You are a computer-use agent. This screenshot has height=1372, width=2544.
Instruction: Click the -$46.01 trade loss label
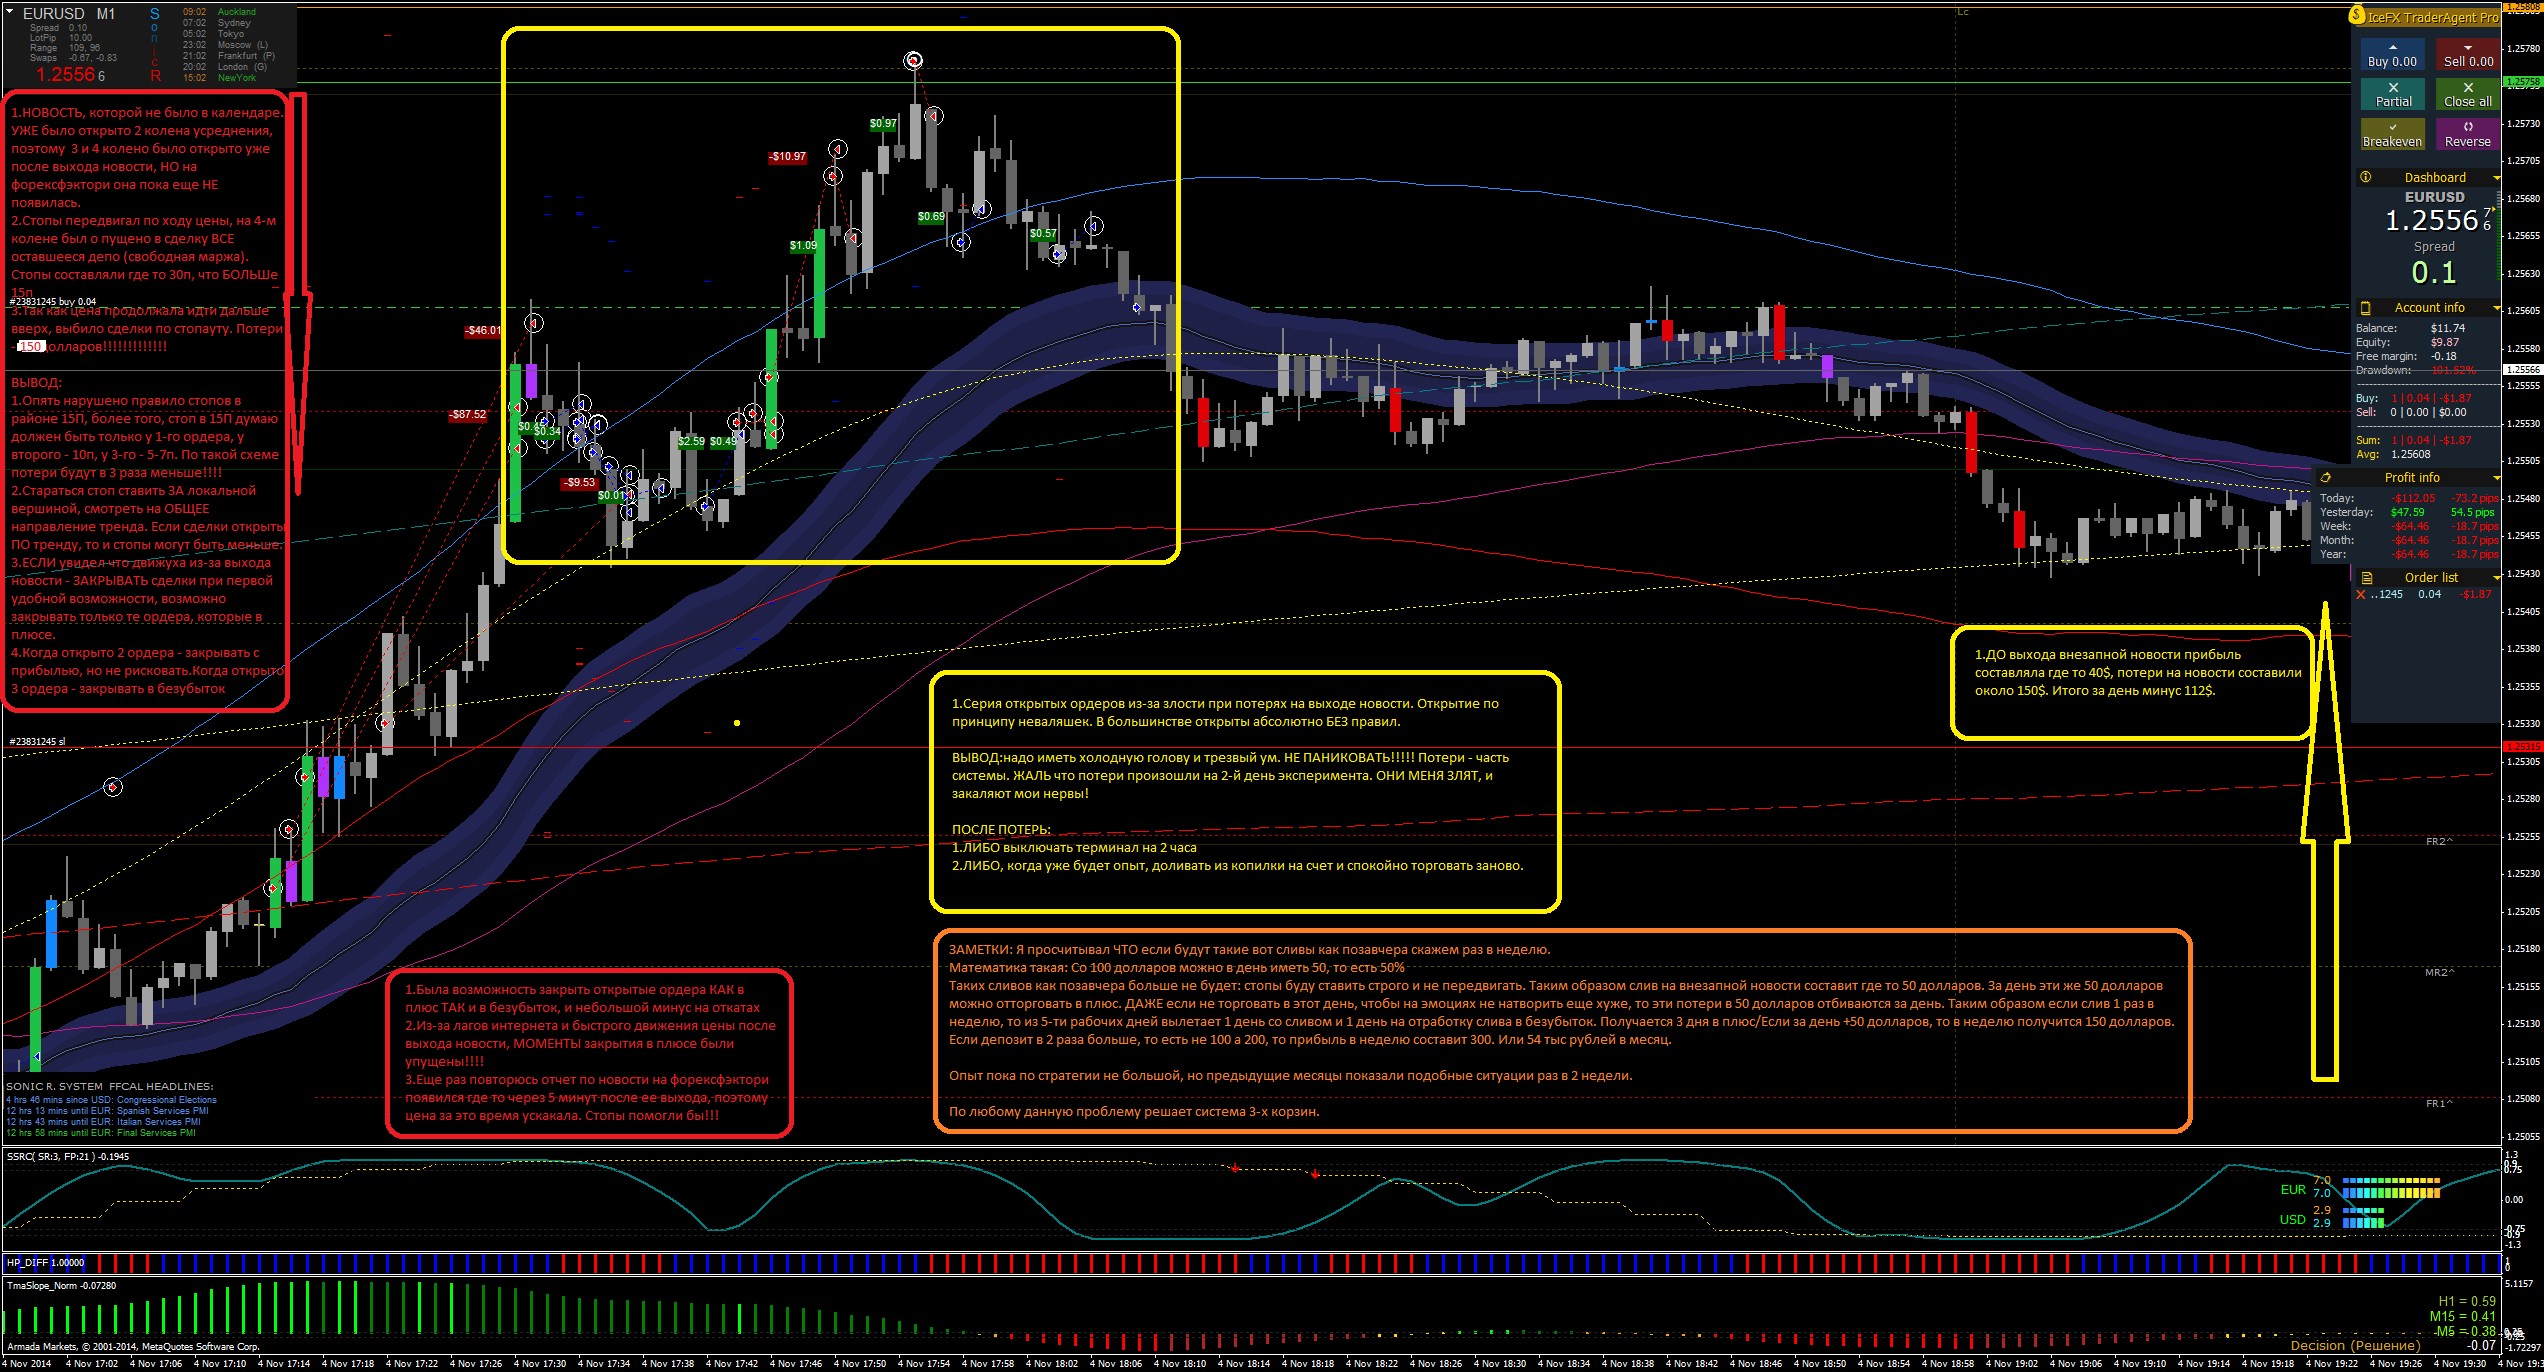pos(483,330)
